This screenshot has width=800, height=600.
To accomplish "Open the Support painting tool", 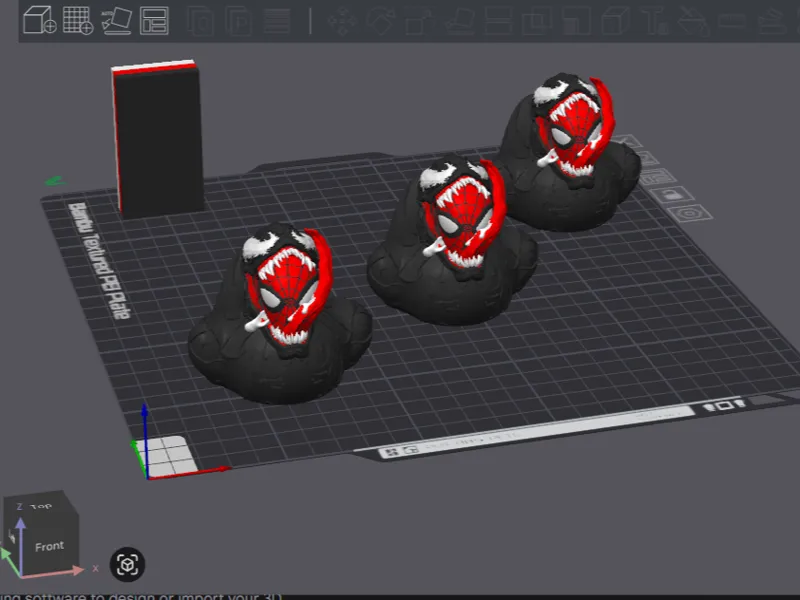I will tap(576, 21).
